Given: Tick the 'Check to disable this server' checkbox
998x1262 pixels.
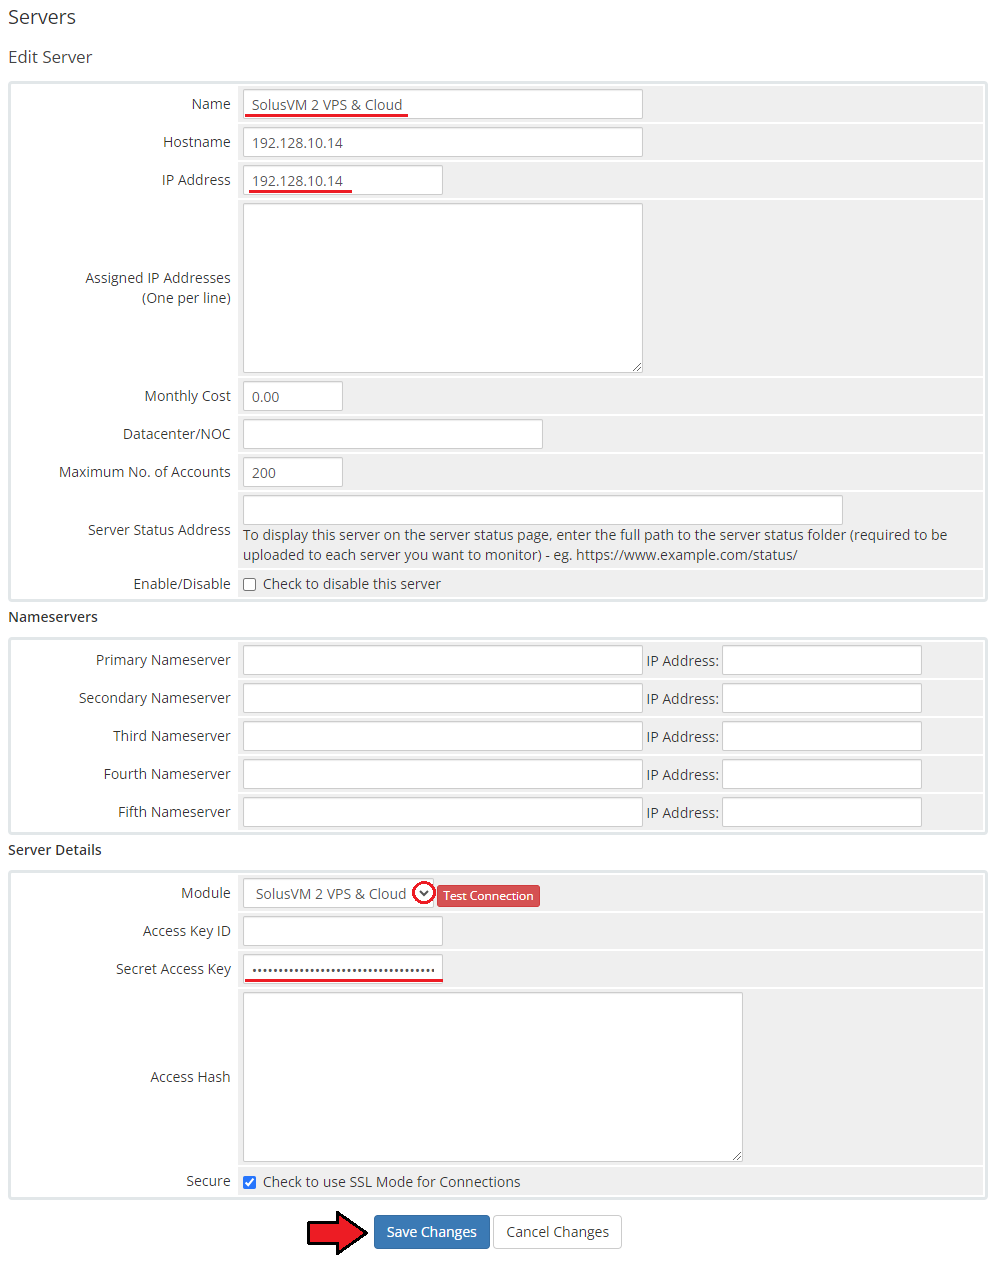Looking at the screenshot, I should pyautogui.click(x=250, y=585).
